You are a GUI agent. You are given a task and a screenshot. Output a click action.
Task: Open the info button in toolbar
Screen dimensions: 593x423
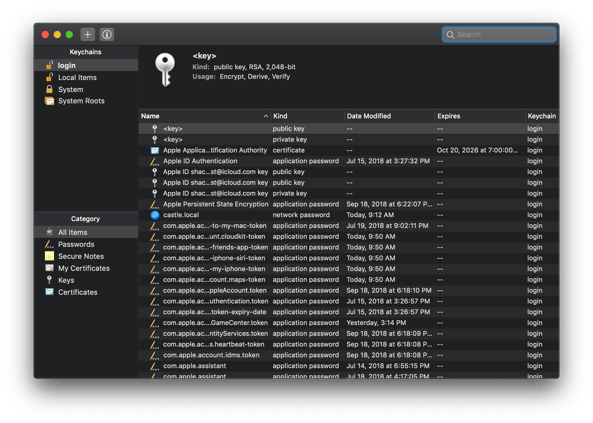(107, 34)
